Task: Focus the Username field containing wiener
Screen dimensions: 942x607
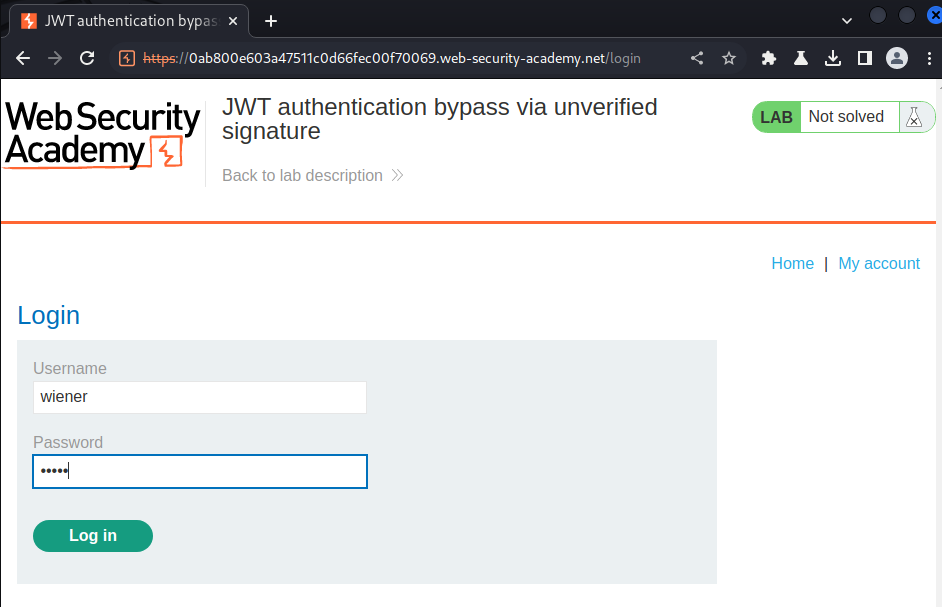Action: click(199, 397)
